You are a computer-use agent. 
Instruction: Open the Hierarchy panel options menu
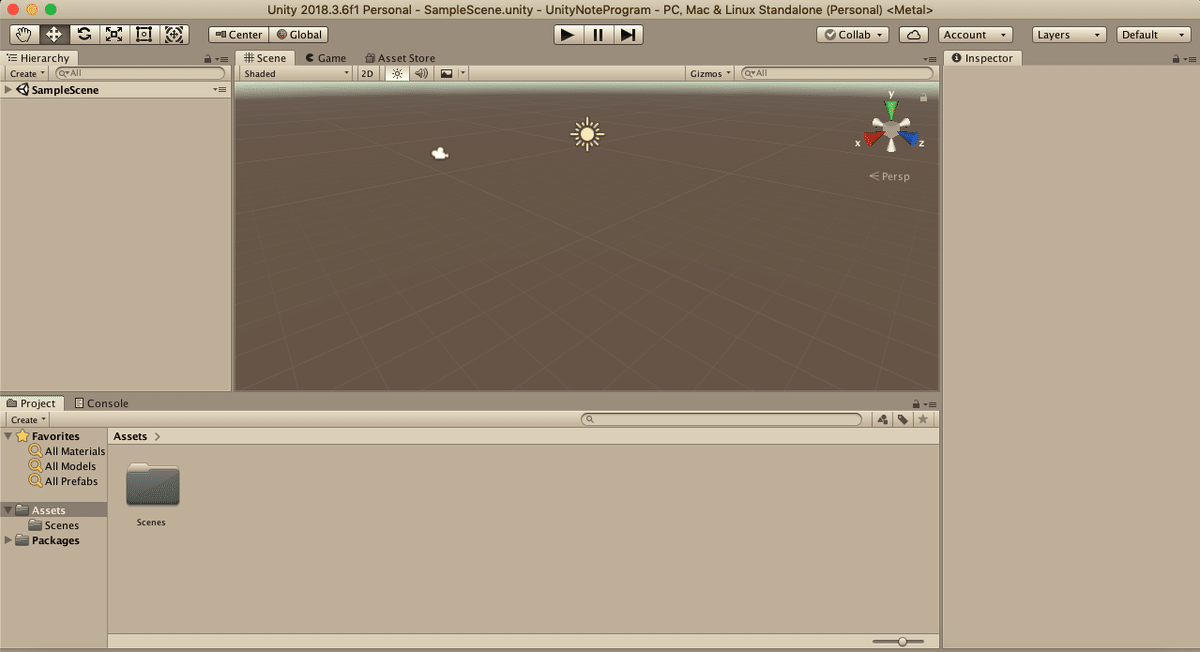[222, 59]
